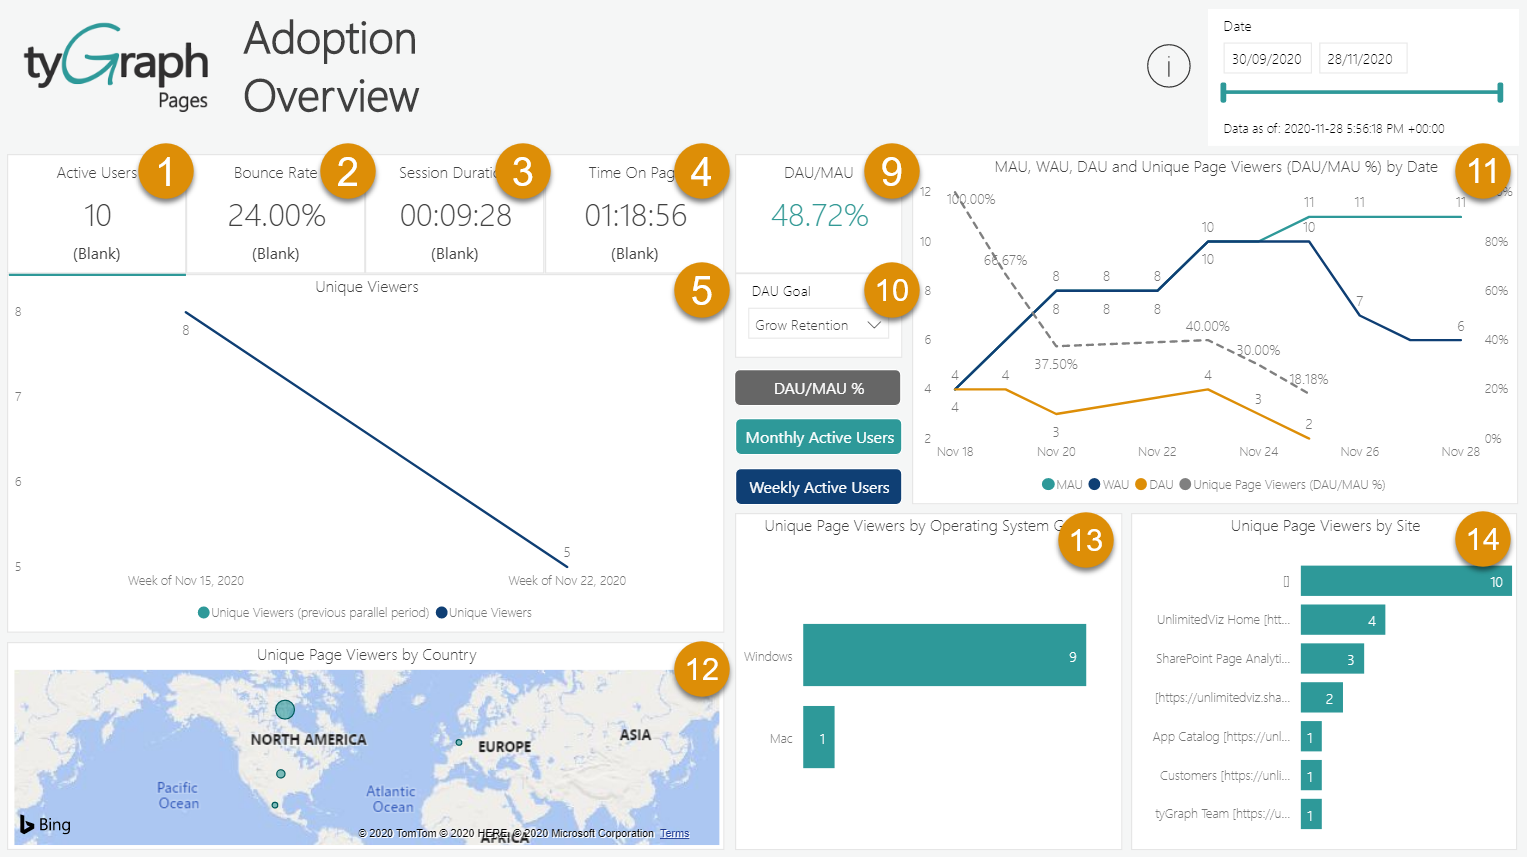Click the 30/09/2020 start date field
1527x857 pixels.
tap(1267, 58)
